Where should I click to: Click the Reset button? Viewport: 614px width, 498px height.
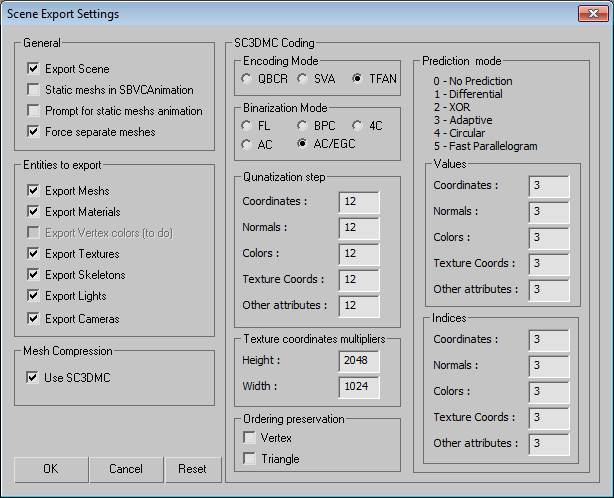193,469
